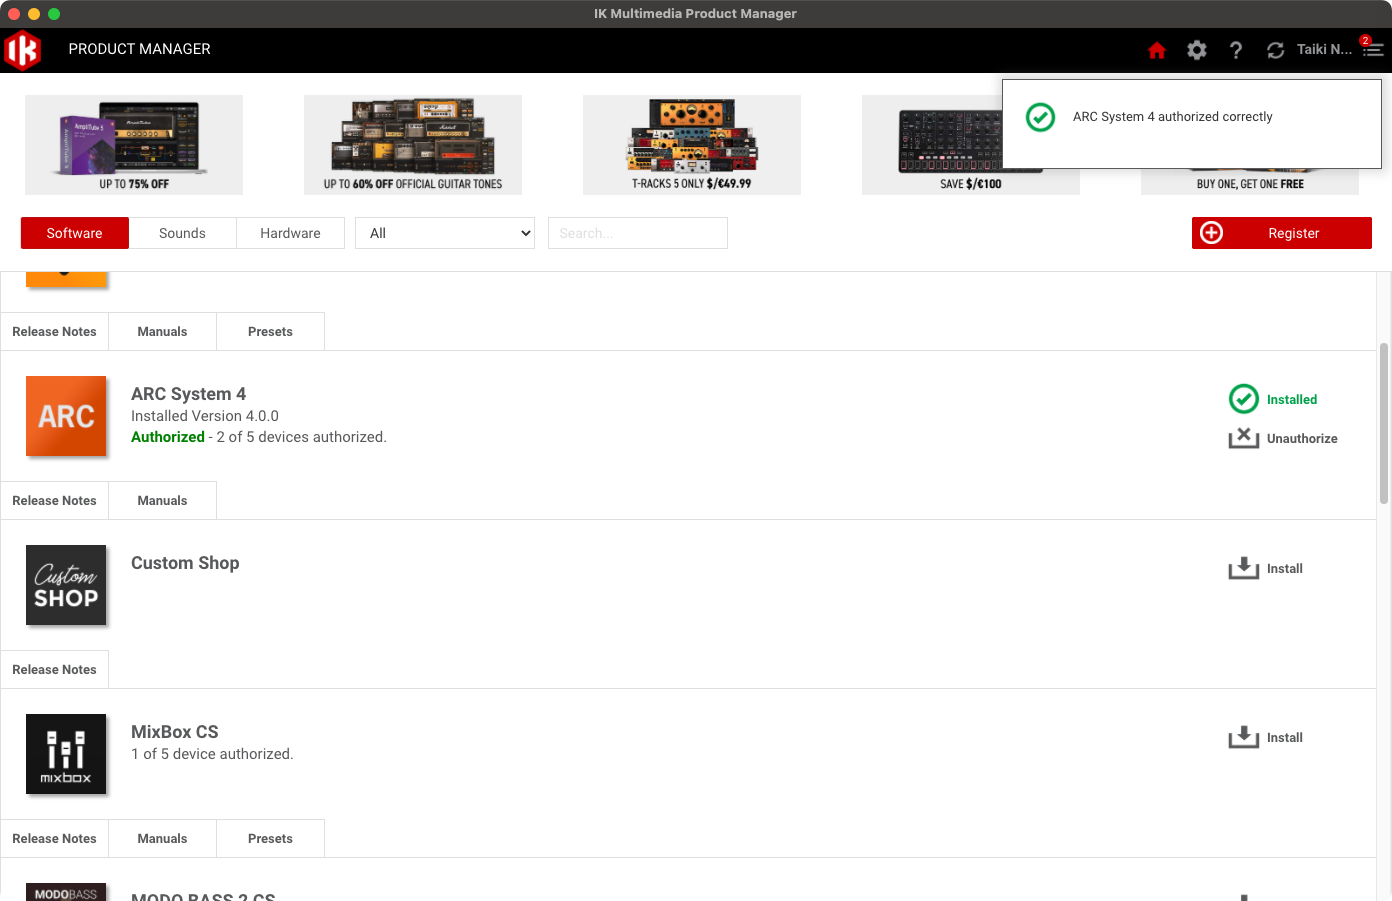The width and height of the screenshot is (1392, 901).
Task: Refresh the product list with the sync icon
Action: tap(1275, 50)
